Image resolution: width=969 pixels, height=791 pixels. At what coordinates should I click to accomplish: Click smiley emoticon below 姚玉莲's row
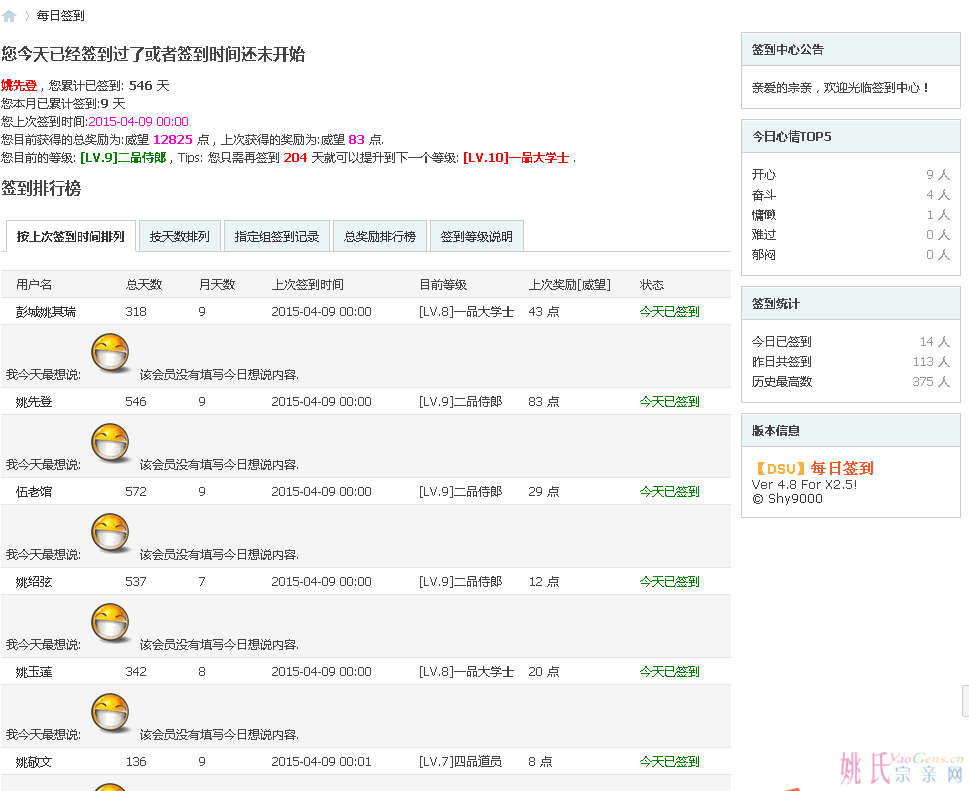tap(110, 714)
